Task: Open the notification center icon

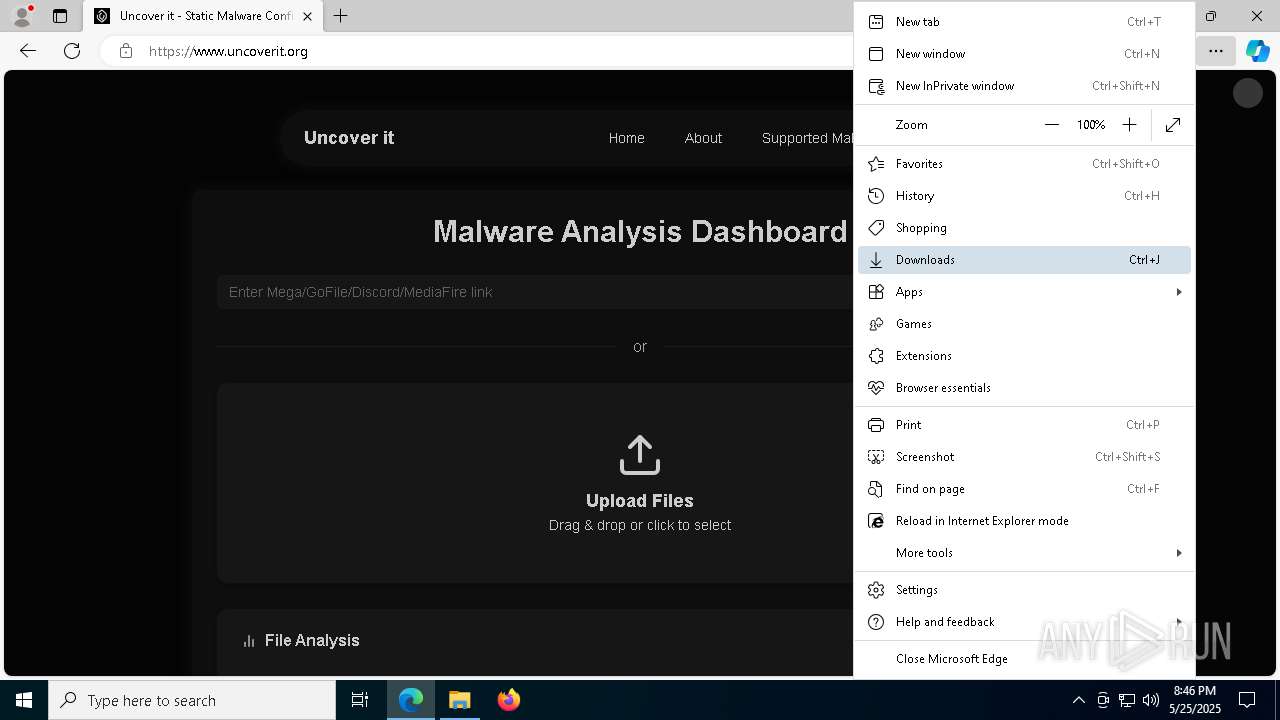Action: pyautogui.click(x=1247, y=700)
